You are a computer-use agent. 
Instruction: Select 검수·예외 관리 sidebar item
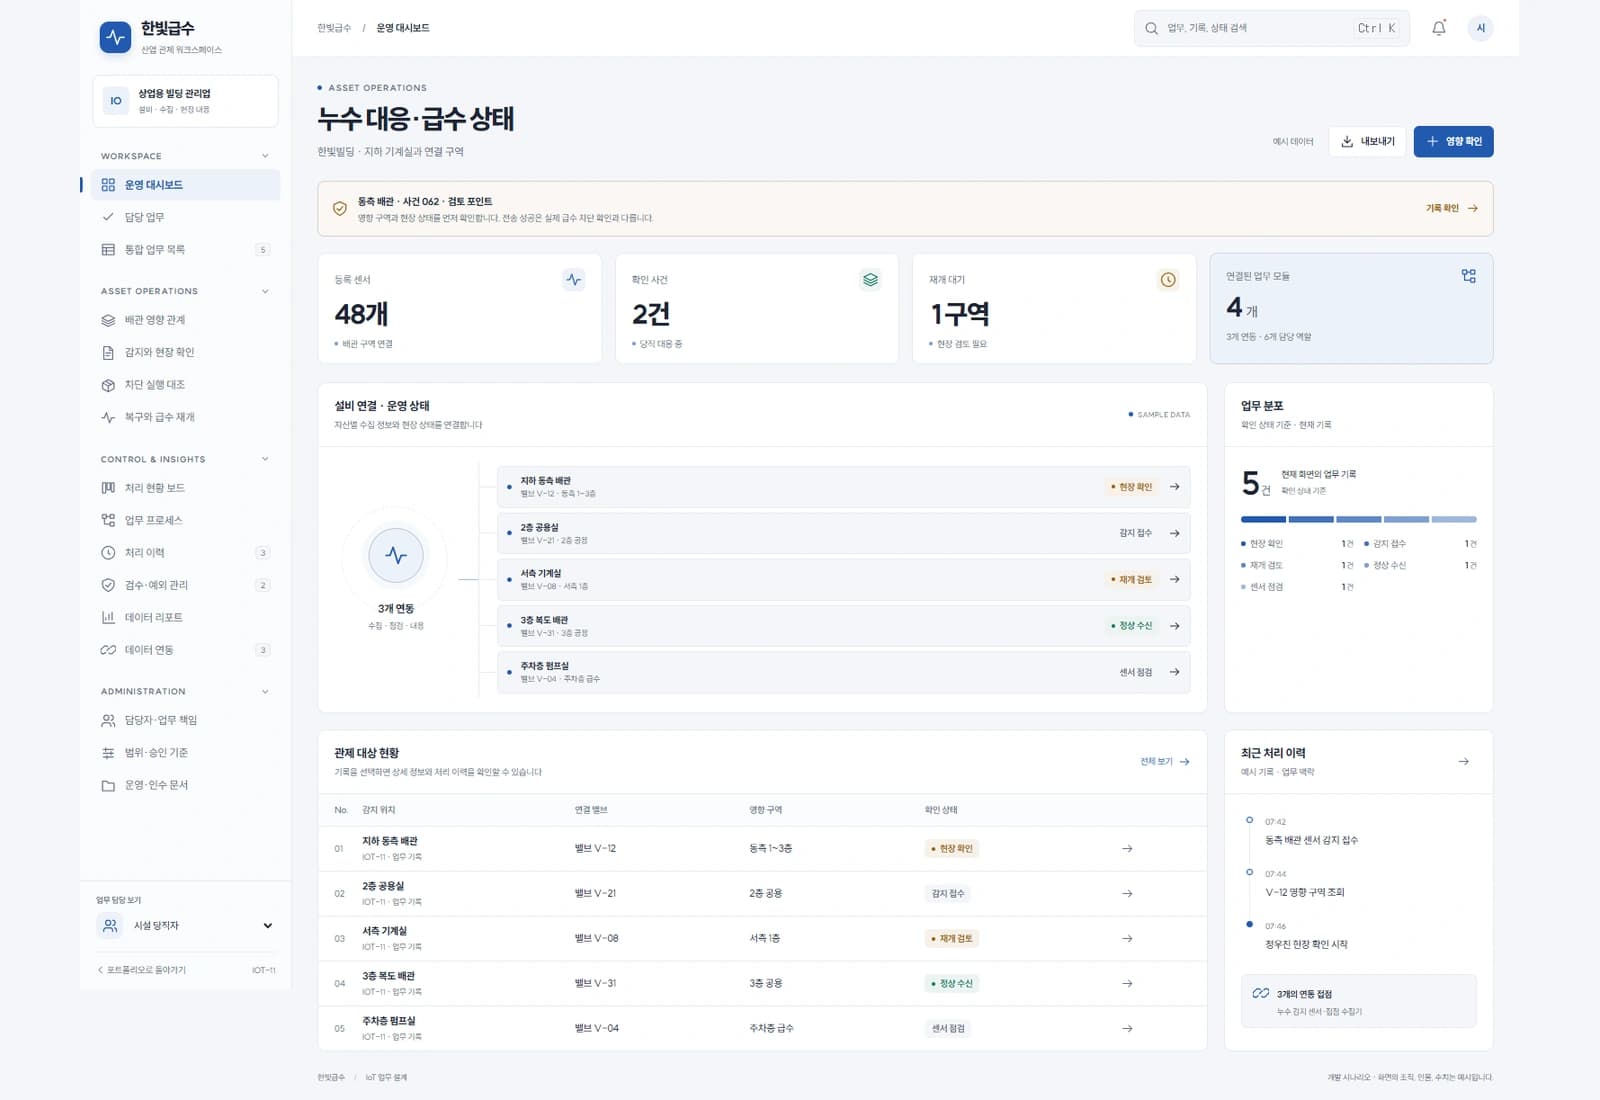[x=186, y=585]
